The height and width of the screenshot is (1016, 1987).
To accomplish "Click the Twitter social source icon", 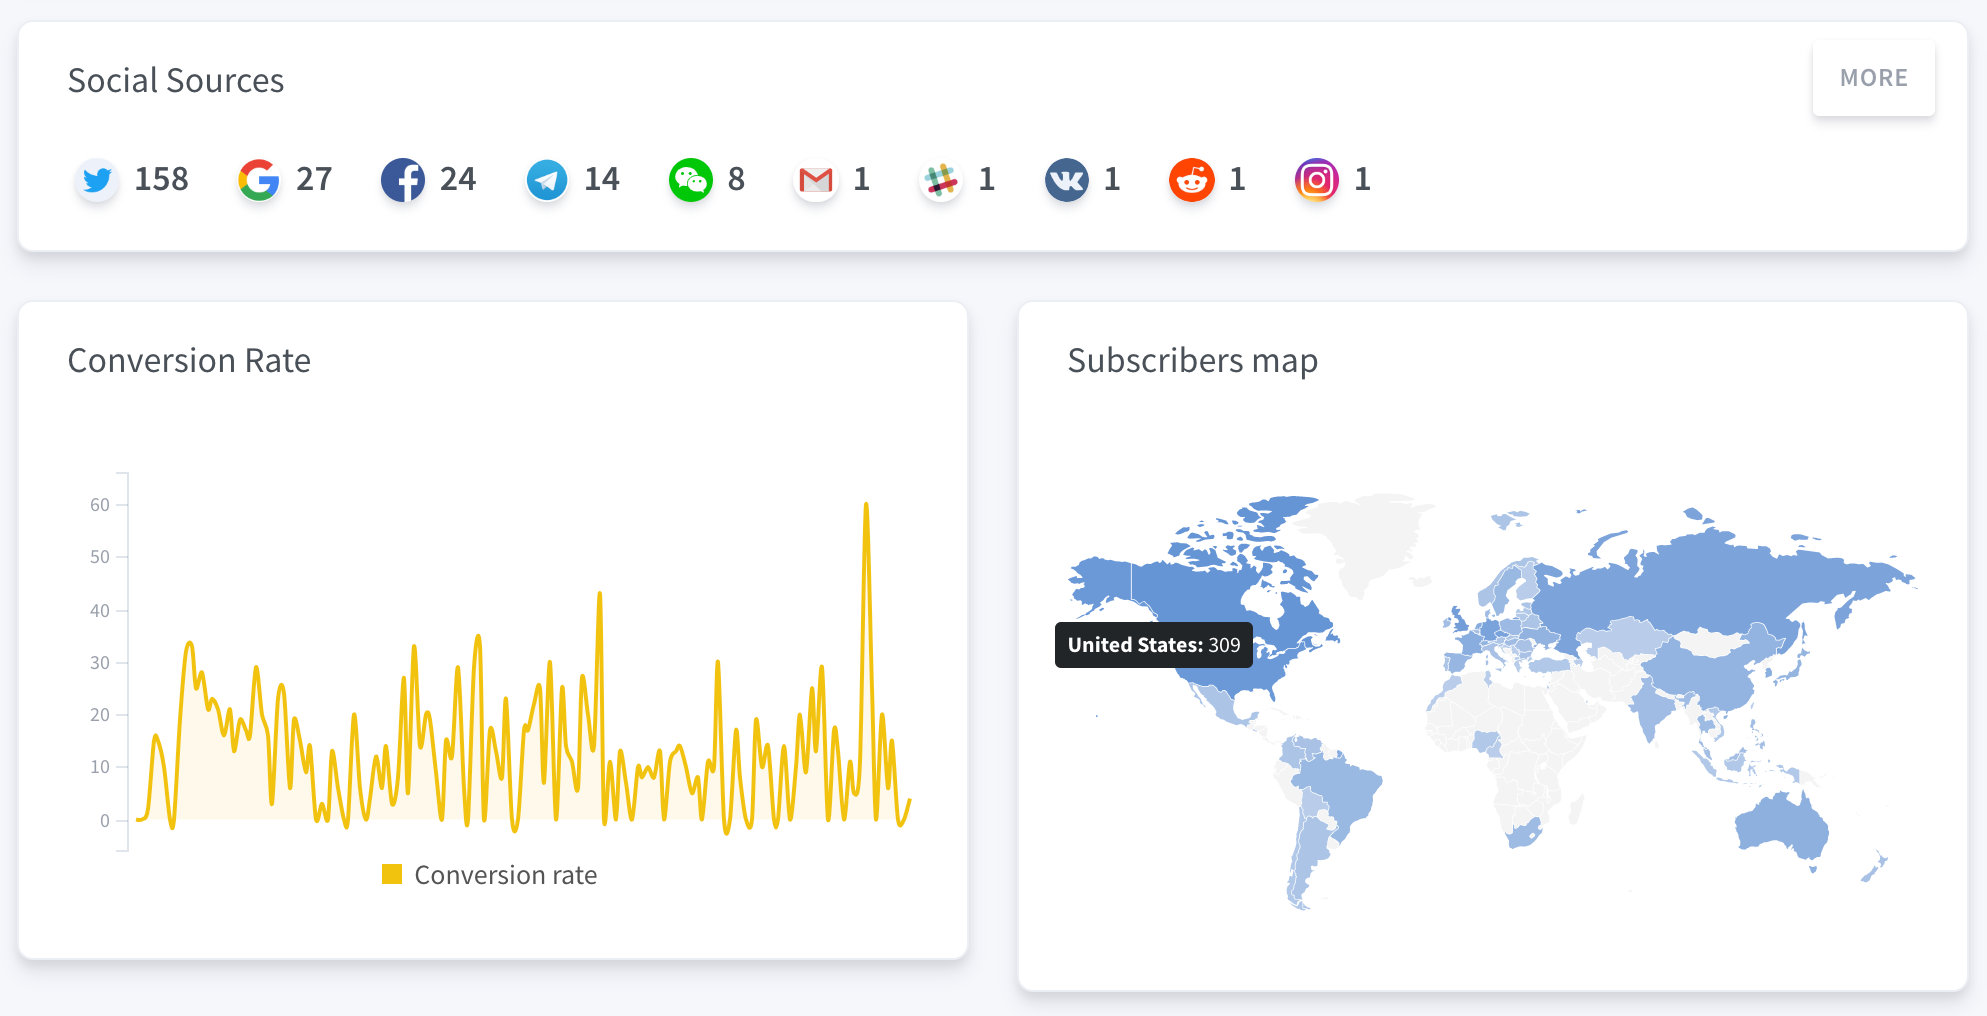I will [97, 180].
